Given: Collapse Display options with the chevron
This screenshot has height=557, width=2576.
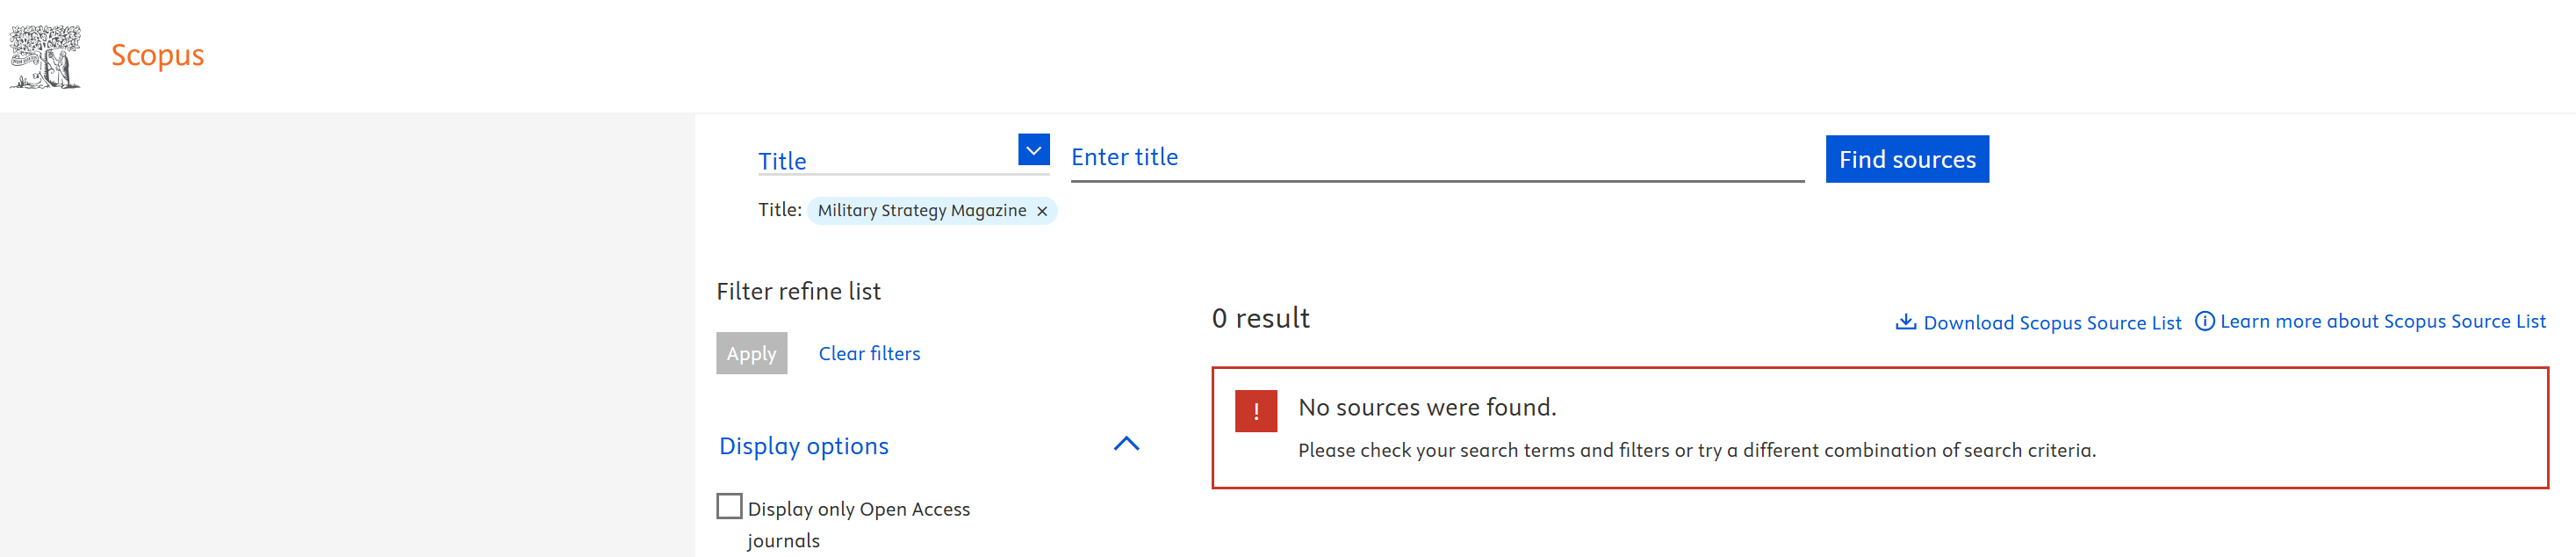Looking at the screenshot, I should pos(1126,444).
